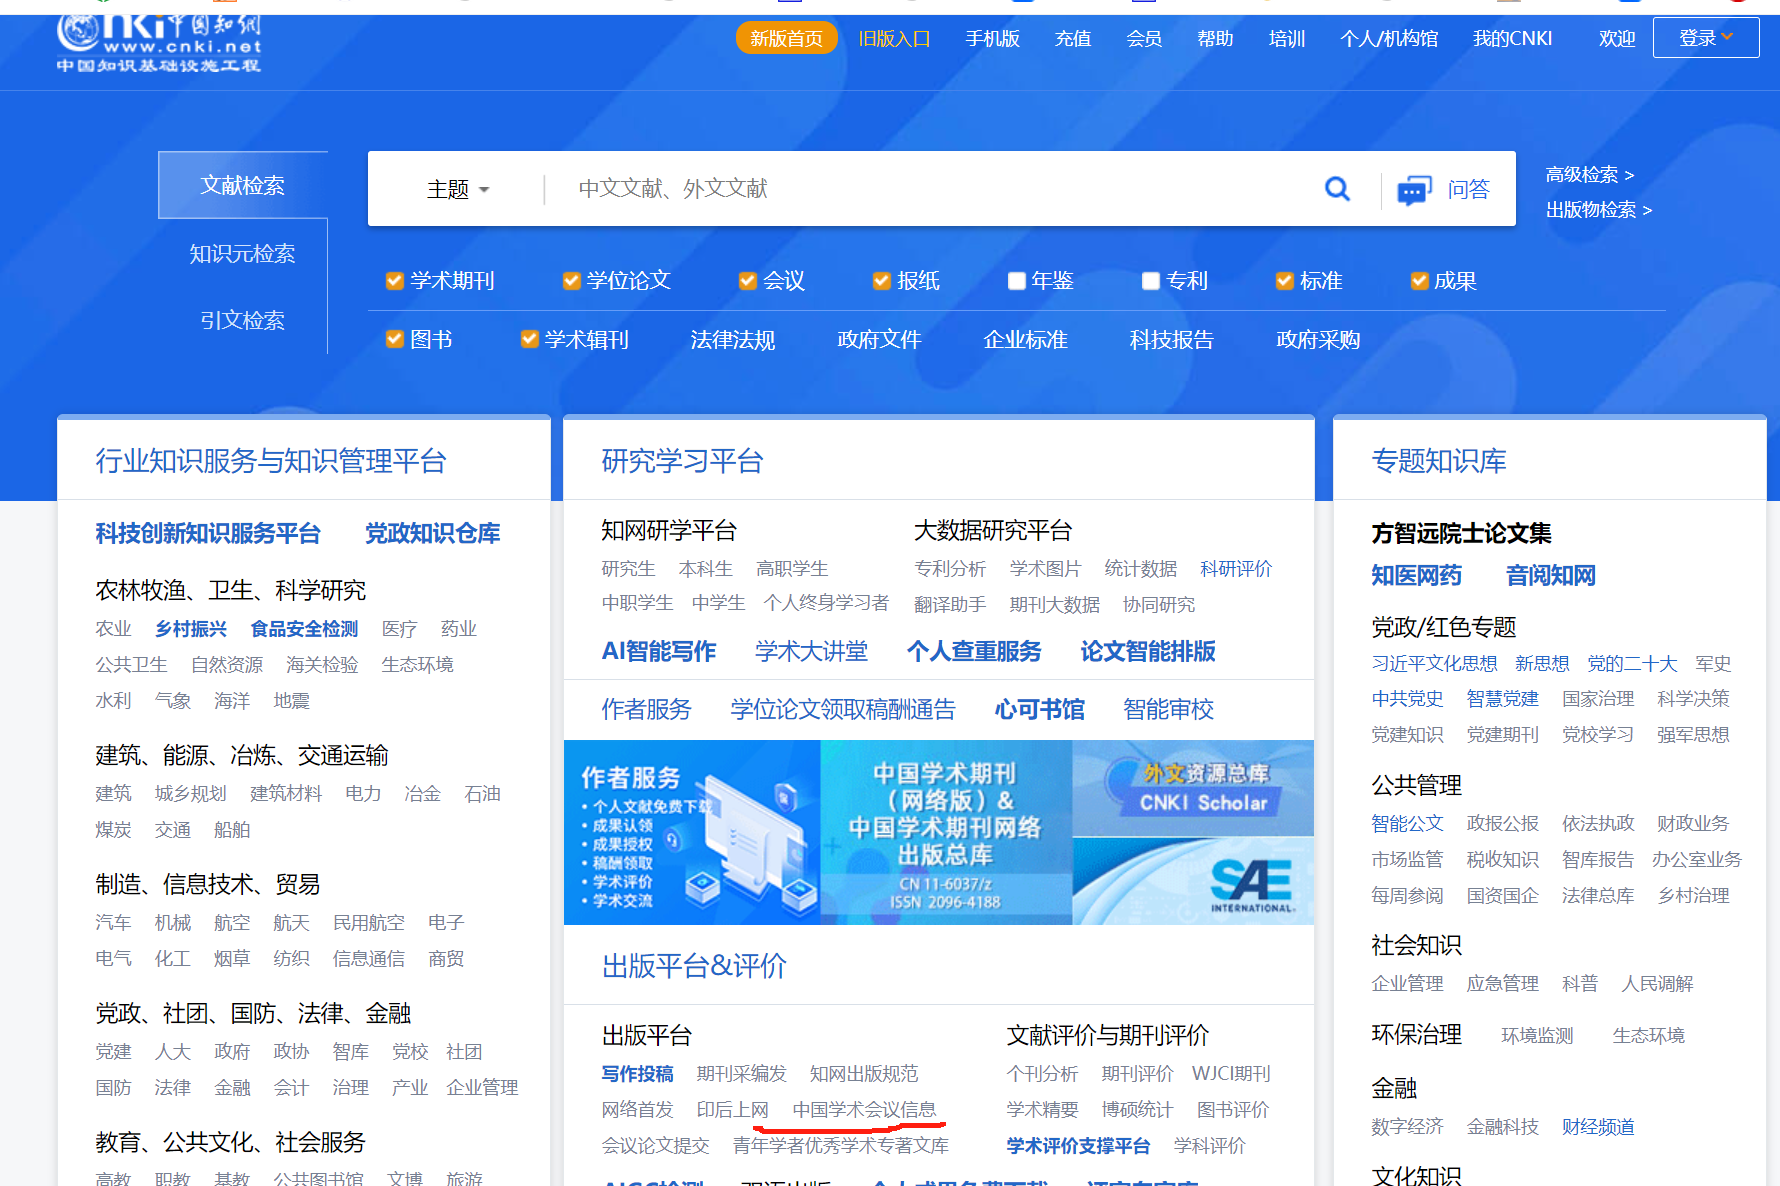Open 写作投稿 link
The width and height of the screenshot is (1780, 1186).
tap(637, 1073)
